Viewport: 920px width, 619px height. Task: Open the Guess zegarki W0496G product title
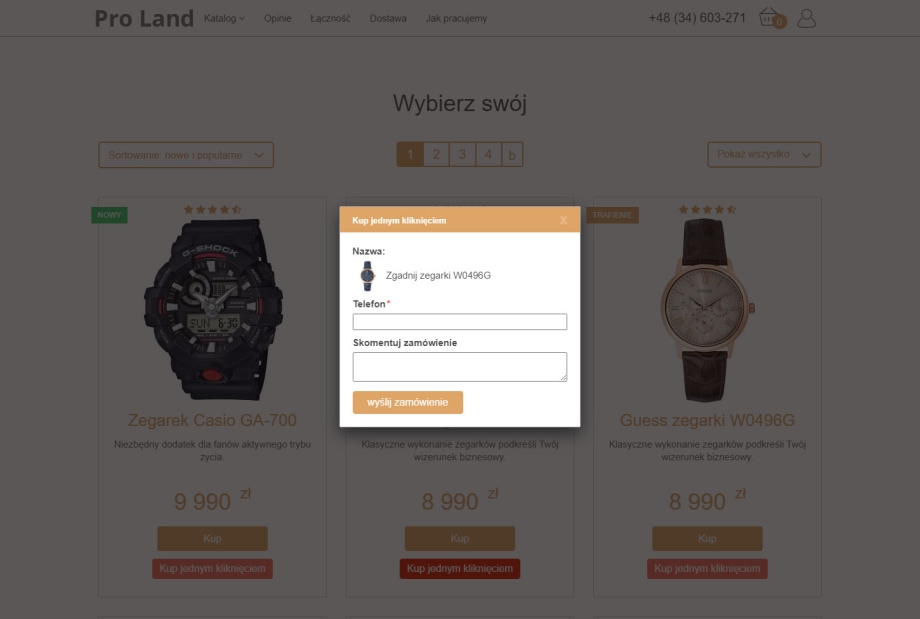coord(707,420)
